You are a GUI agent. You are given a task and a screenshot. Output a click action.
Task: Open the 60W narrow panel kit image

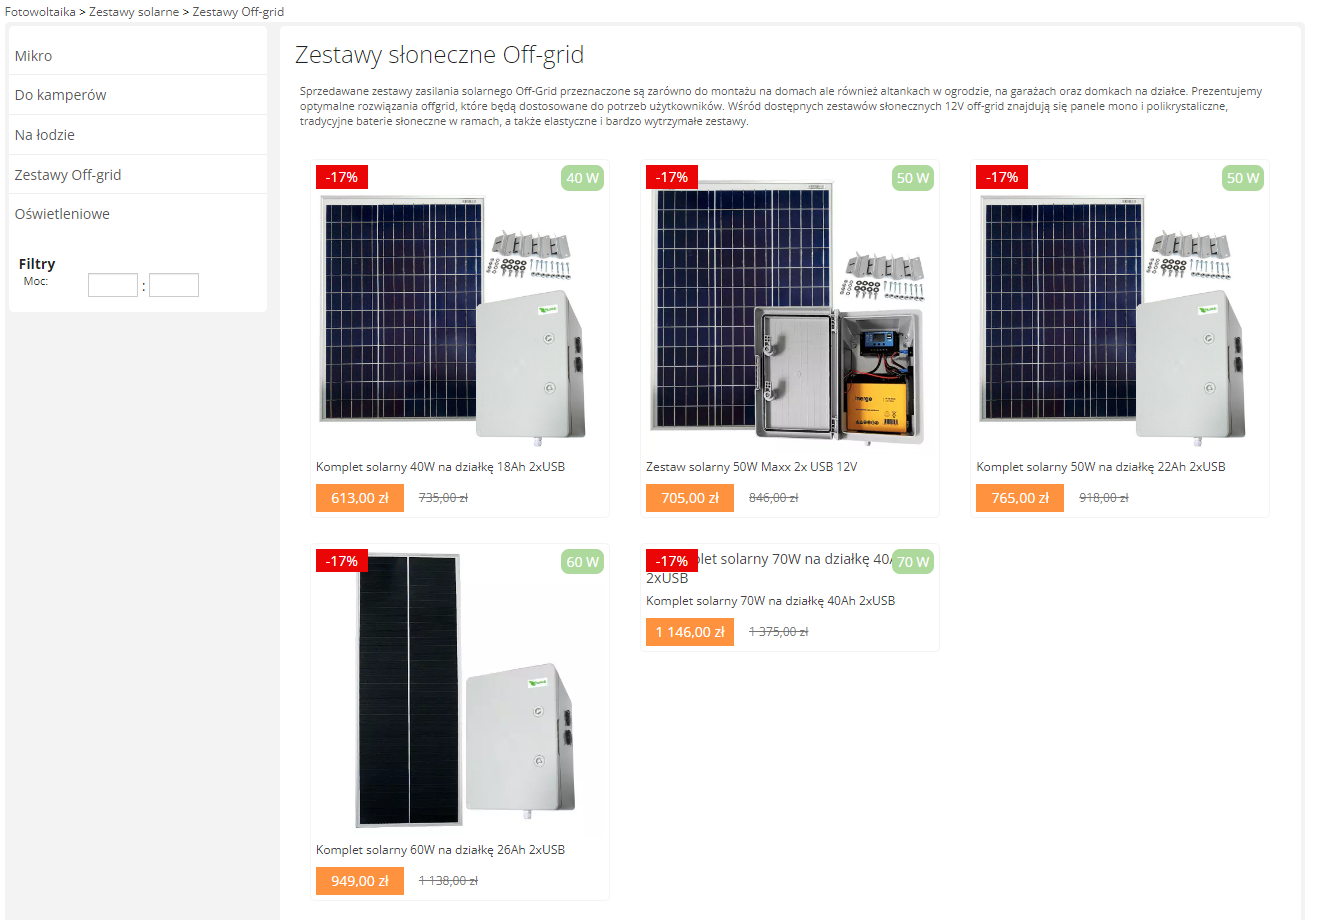click(x=460, y=692)
